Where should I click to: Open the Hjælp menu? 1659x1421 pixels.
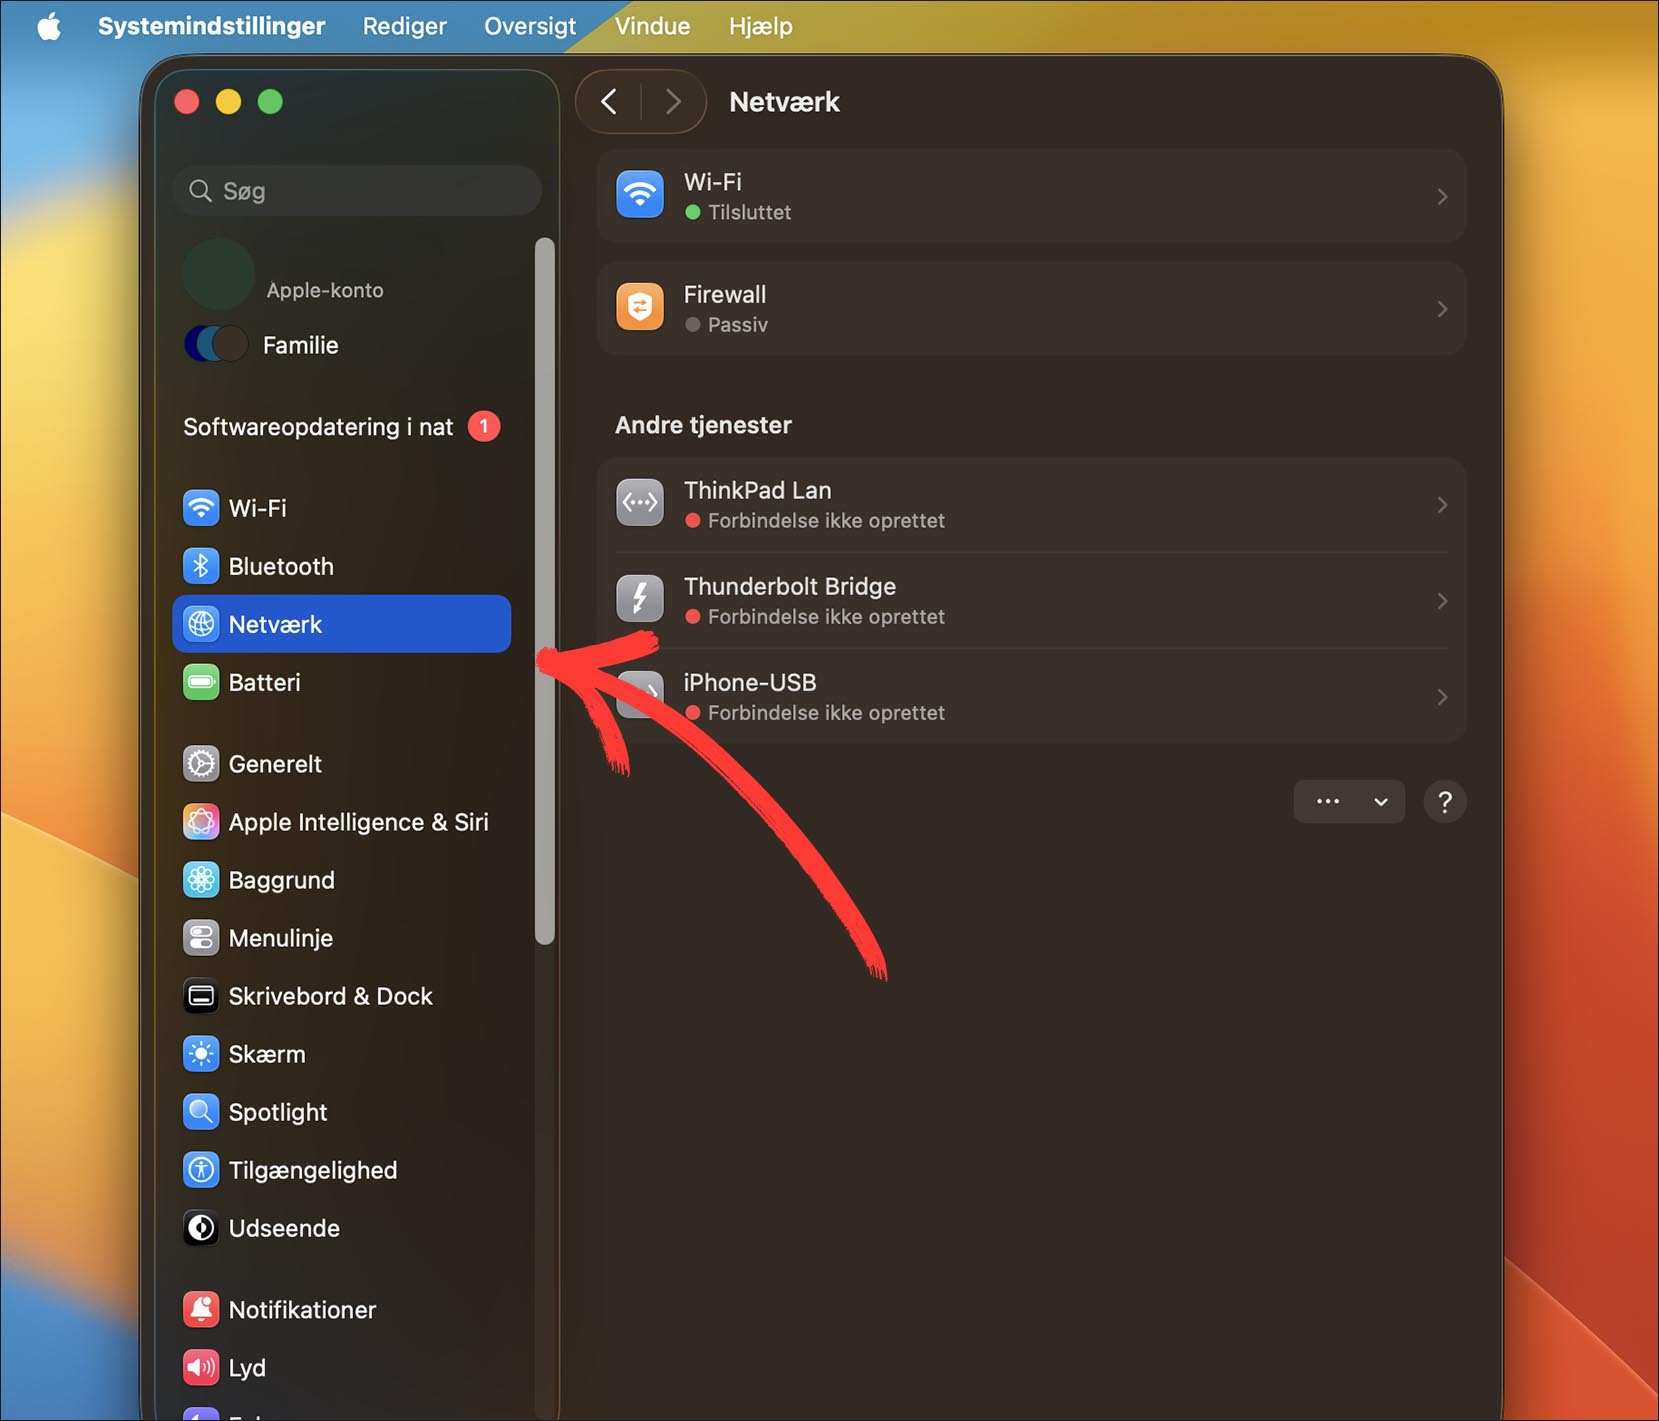(x=760, y=26)
